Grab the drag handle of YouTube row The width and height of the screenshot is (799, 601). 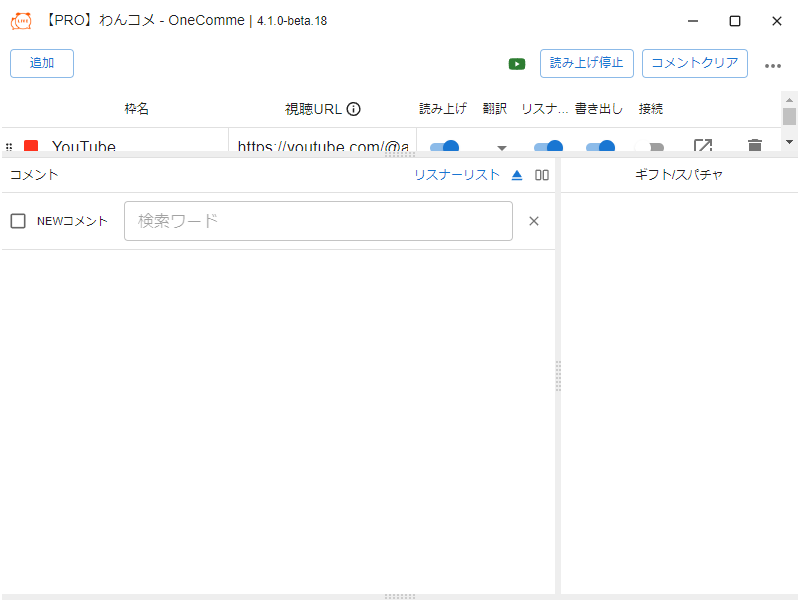pos(9,147)
